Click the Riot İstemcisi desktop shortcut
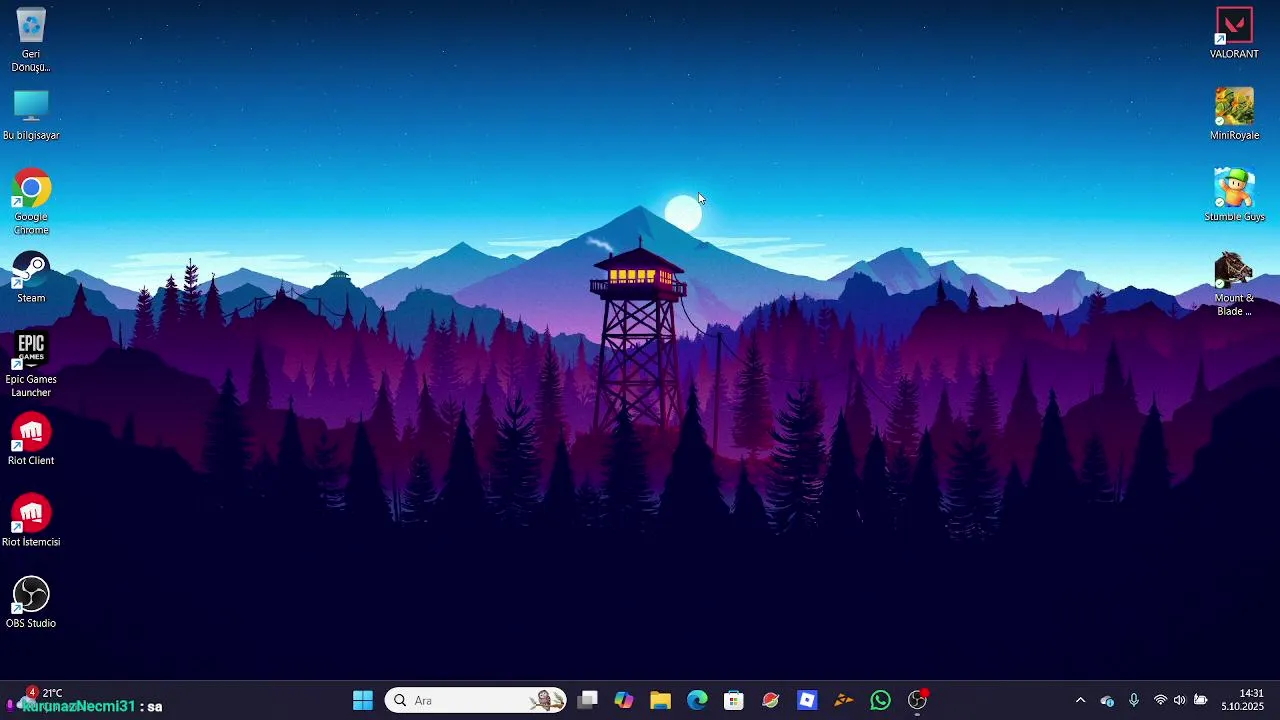The image size is (1280, 720). 31,522
